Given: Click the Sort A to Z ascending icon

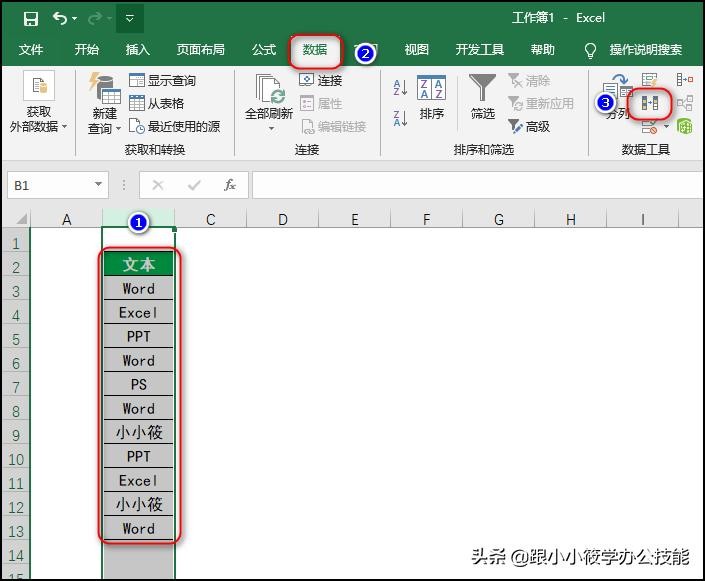Looking at the screenshot, I should (400, 88).
